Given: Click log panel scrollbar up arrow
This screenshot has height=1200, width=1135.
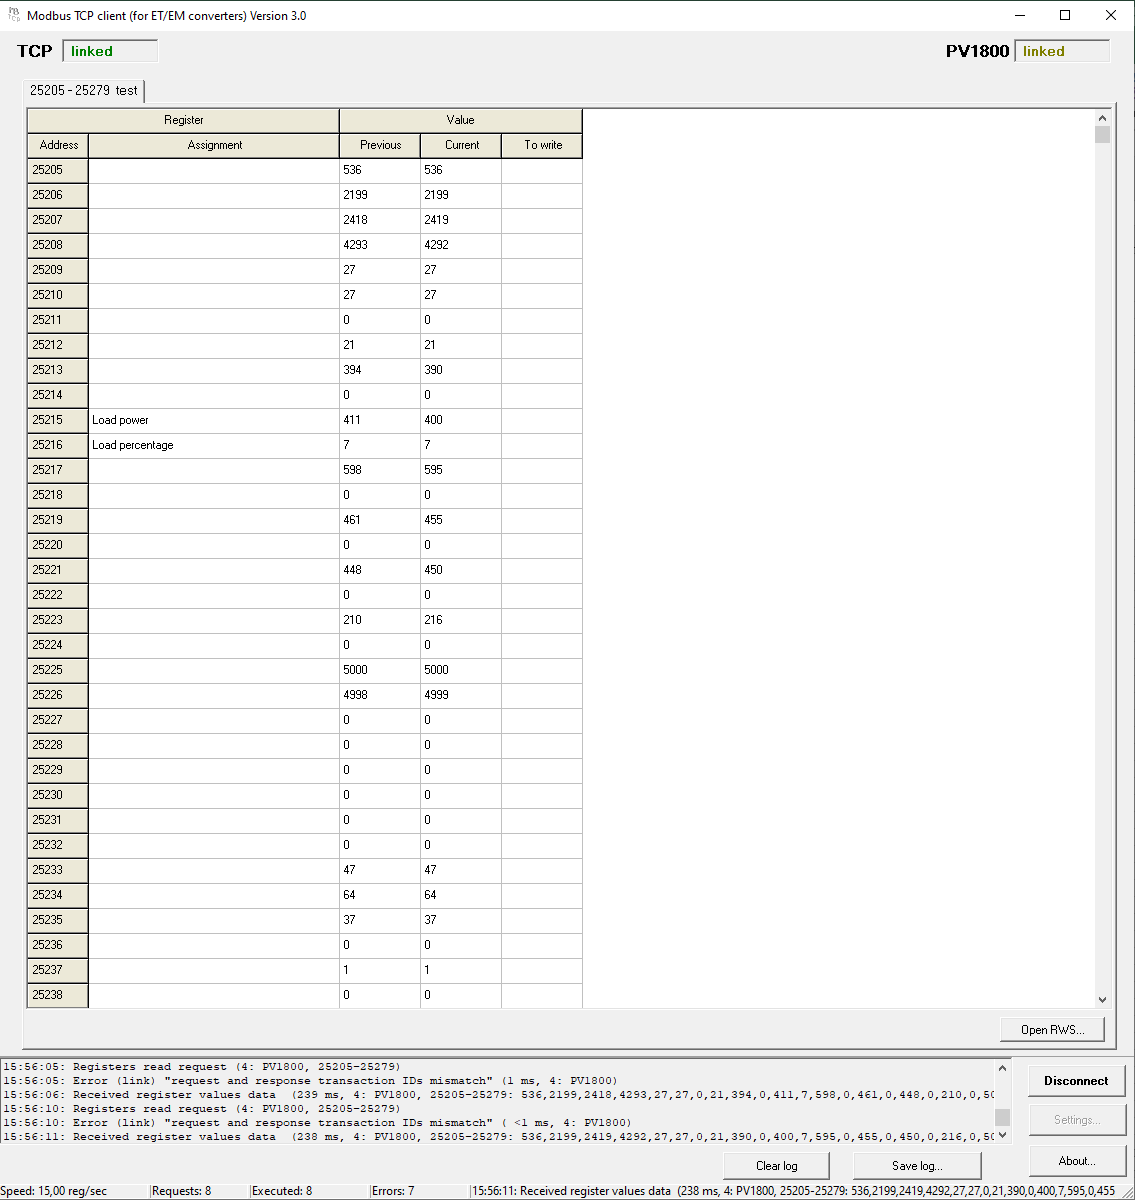Looking at the screenshot, I should (x=1003, y=1068).
